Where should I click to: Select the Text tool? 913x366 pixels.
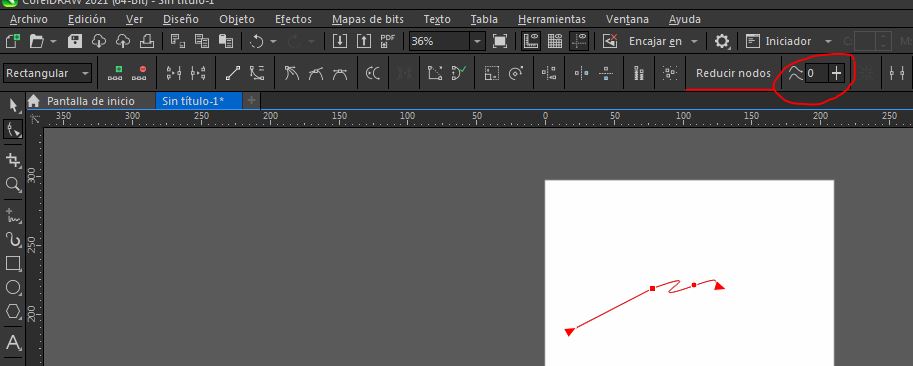13,342
